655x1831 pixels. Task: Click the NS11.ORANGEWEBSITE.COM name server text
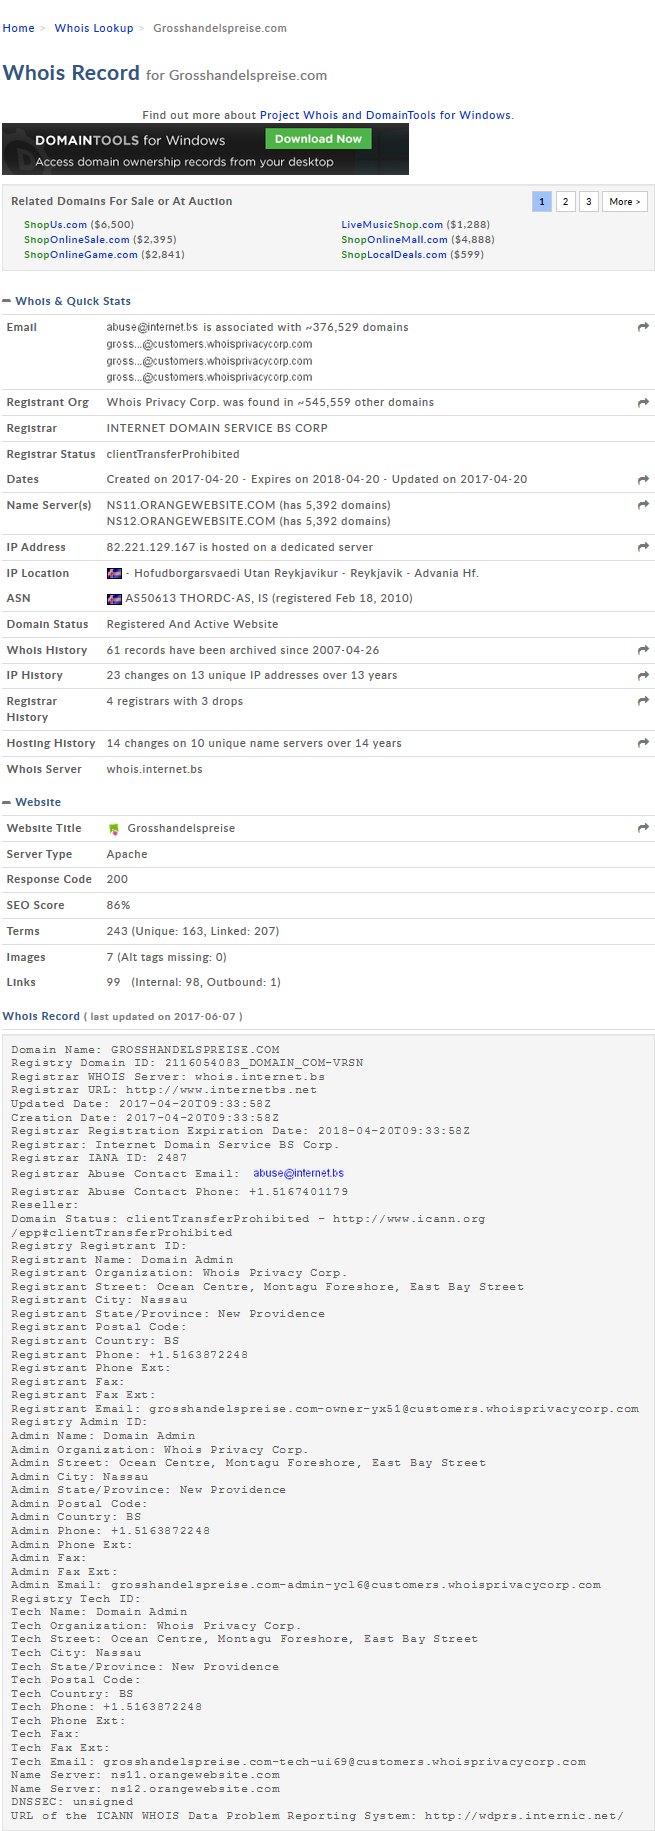point(191,505)
